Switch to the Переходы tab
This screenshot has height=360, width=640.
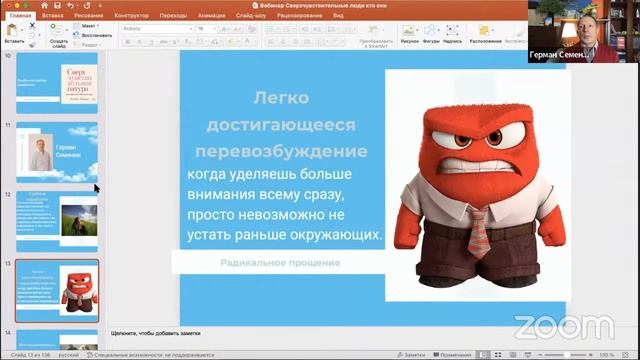click(x=173, y=16)
